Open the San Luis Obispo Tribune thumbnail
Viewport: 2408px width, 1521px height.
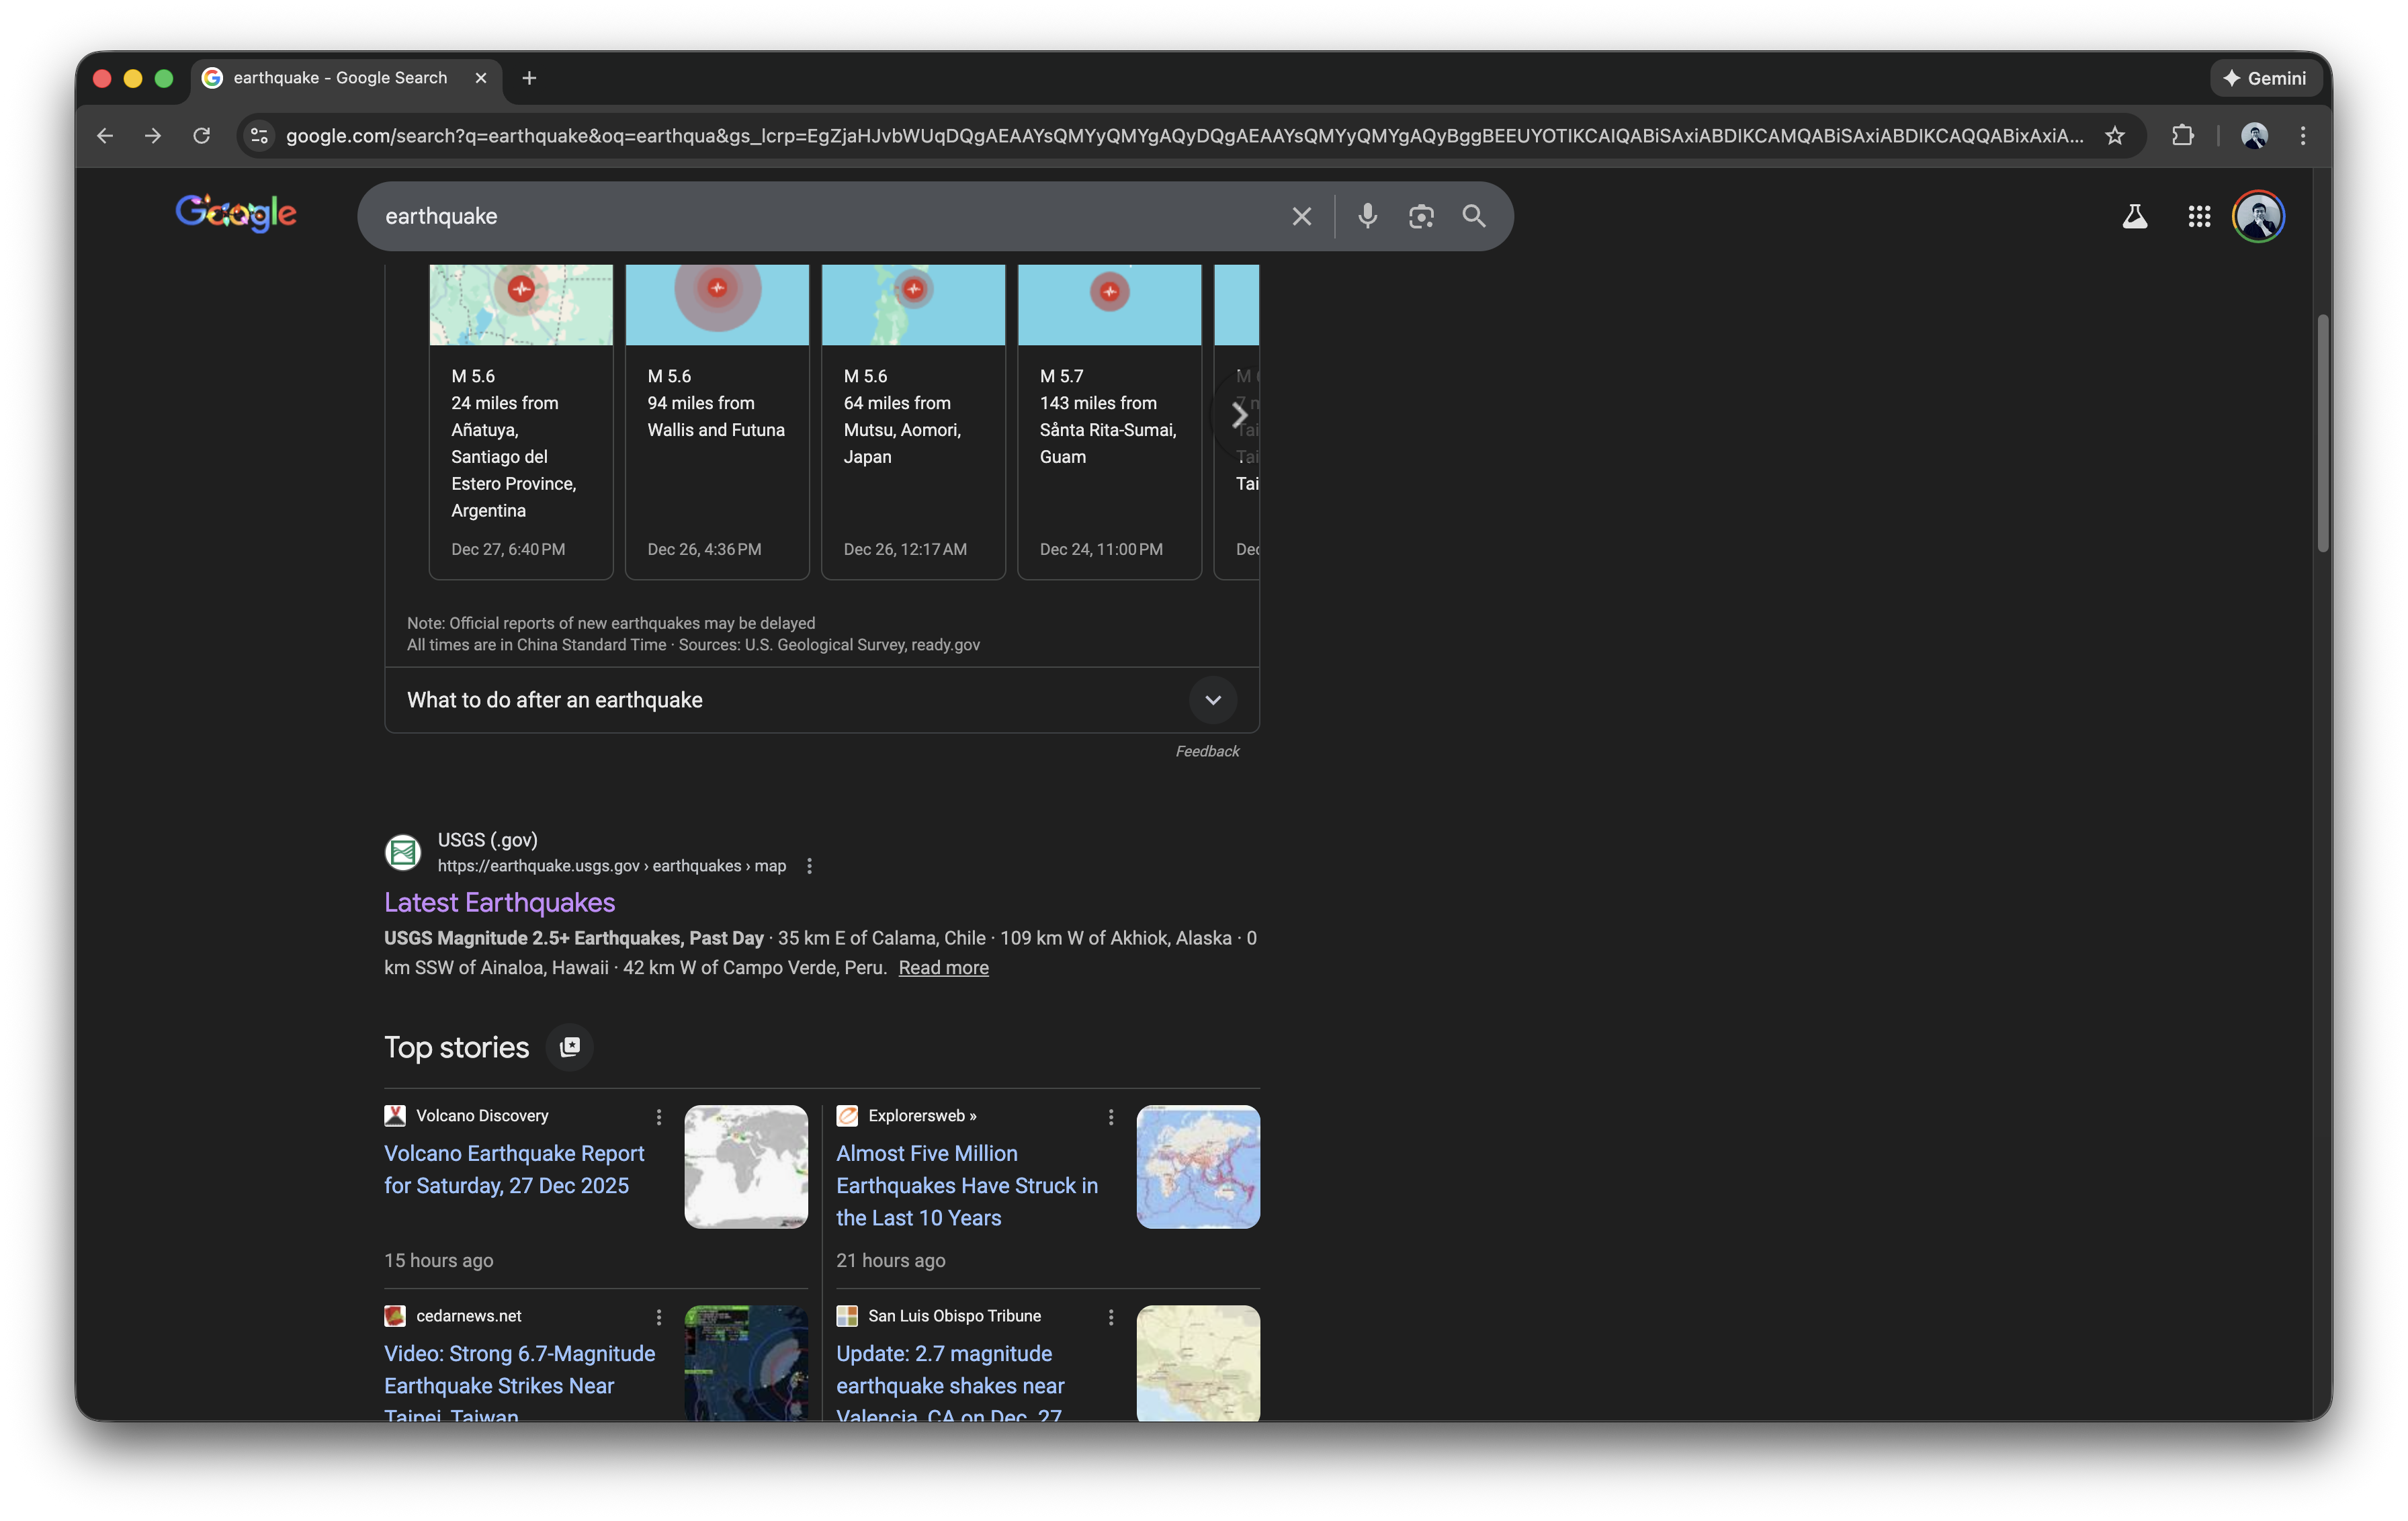pyautogui.click(x=1198, y=1363)
